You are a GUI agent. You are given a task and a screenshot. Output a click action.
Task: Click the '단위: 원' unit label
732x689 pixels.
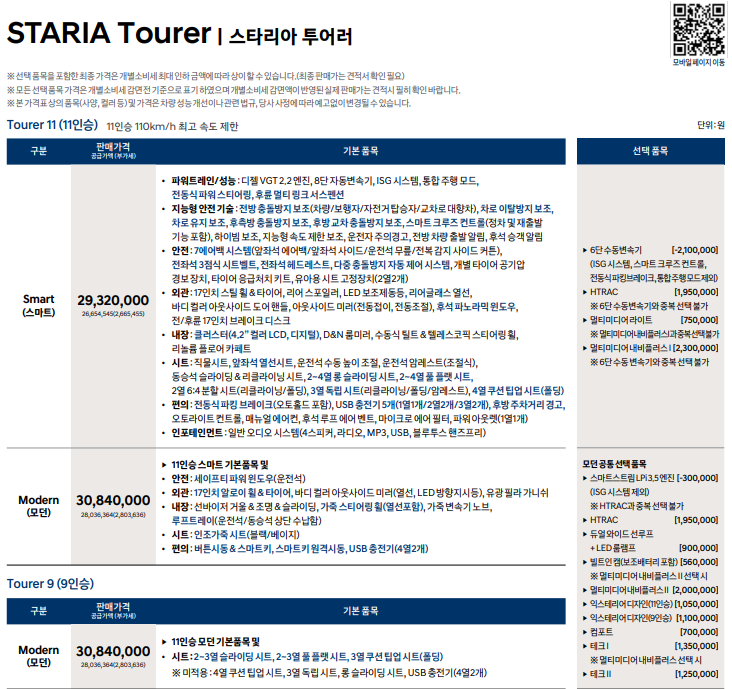[x=711, y=125]
